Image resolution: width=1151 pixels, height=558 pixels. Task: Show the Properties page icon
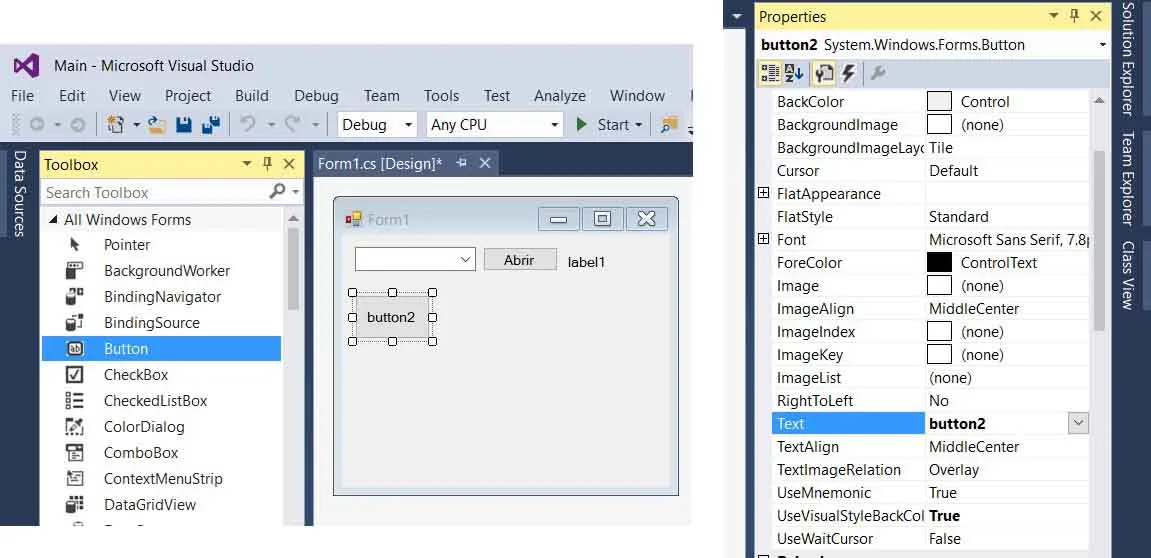[824, 73]
